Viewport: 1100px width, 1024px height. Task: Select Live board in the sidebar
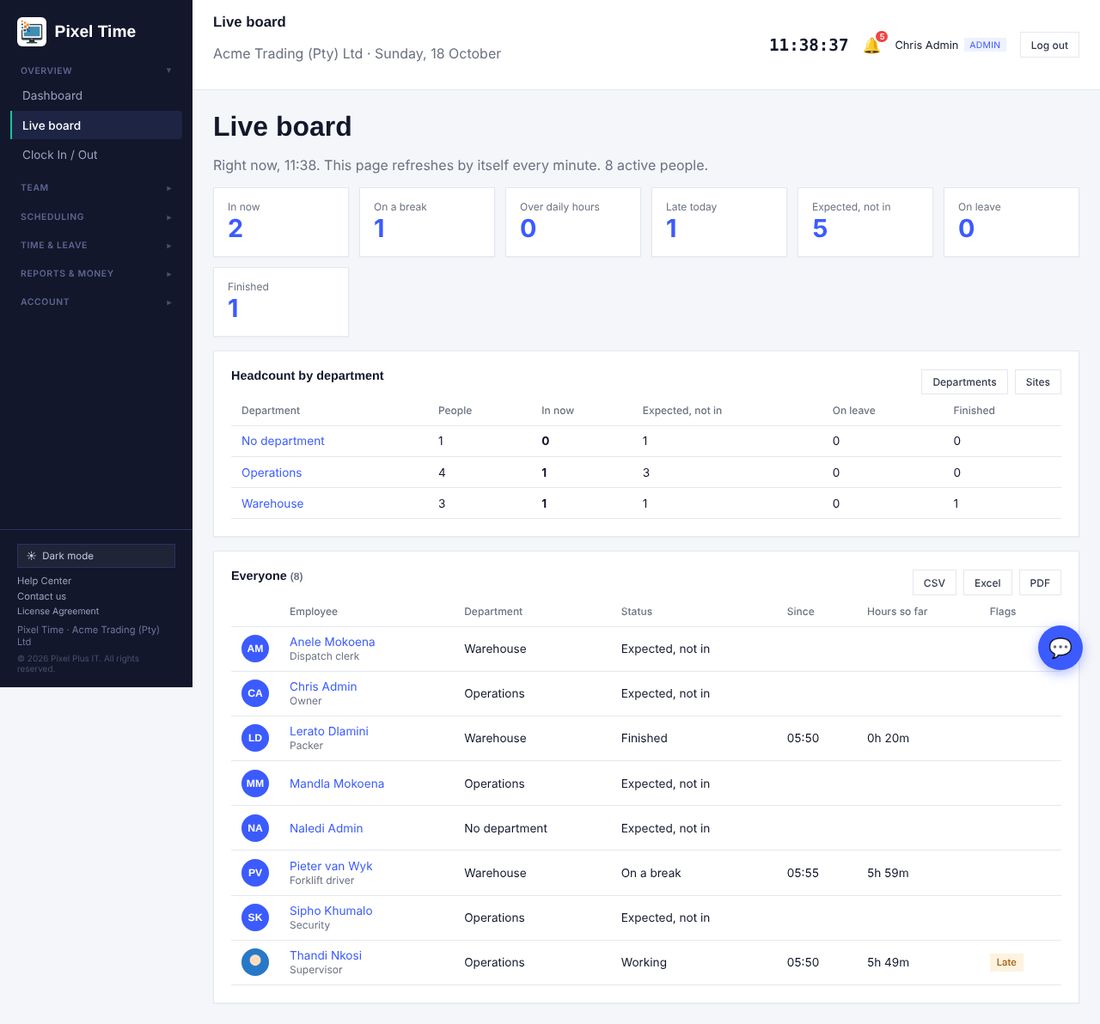tap(96, 125)
